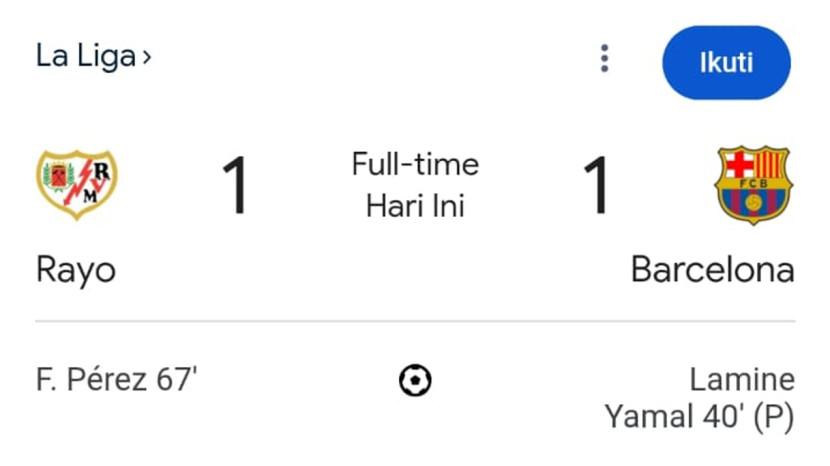Open the vertical three-dot more options menu
The width and height of the screenshot is (830, 466).
[x=604, y=59]
